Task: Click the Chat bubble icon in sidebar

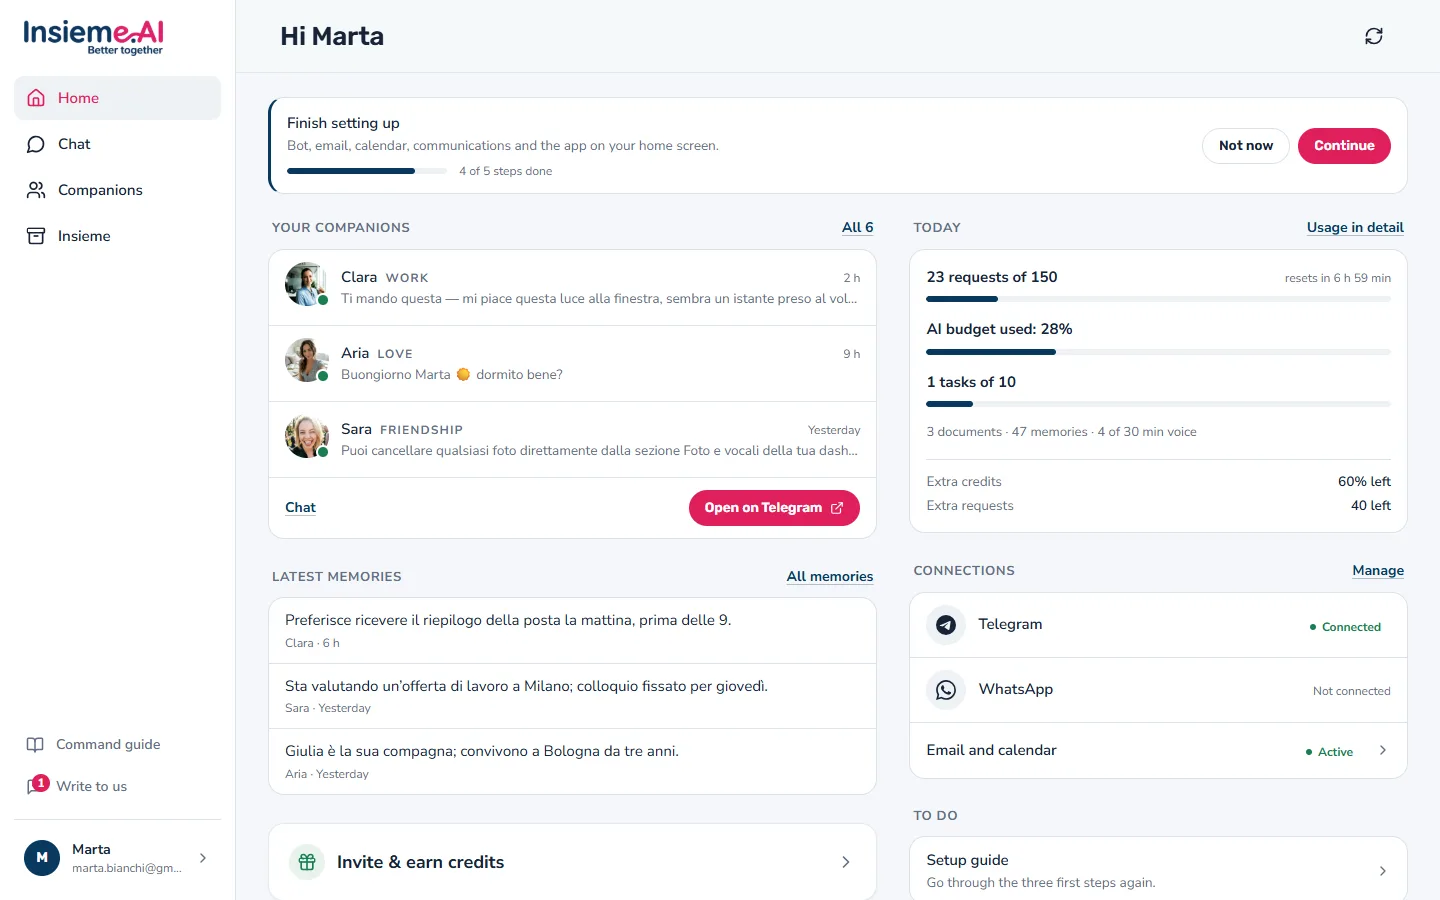Action: [x=36, y=144]
